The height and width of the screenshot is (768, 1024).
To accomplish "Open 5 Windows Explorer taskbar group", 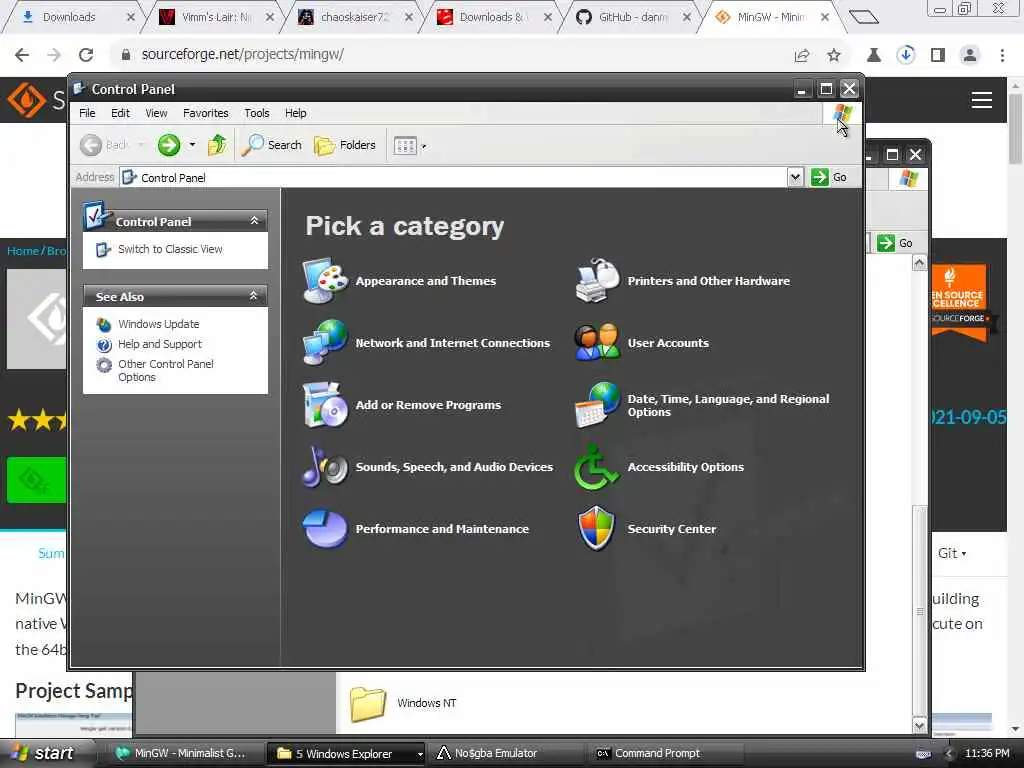I will [x=345, y=753].
